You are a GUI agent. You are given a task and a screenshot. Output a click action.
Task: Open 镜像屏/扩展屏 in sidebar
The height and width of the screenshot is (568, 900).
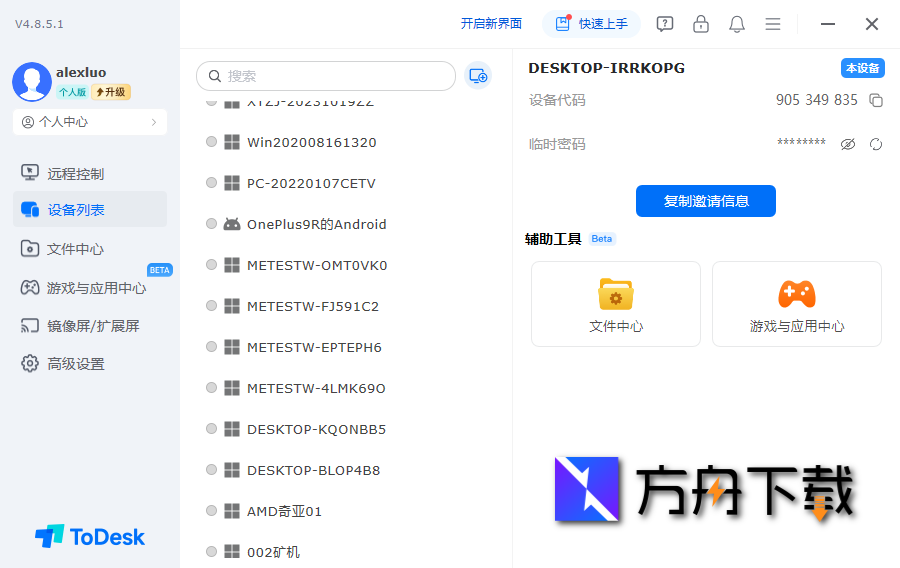coord(90,326)
